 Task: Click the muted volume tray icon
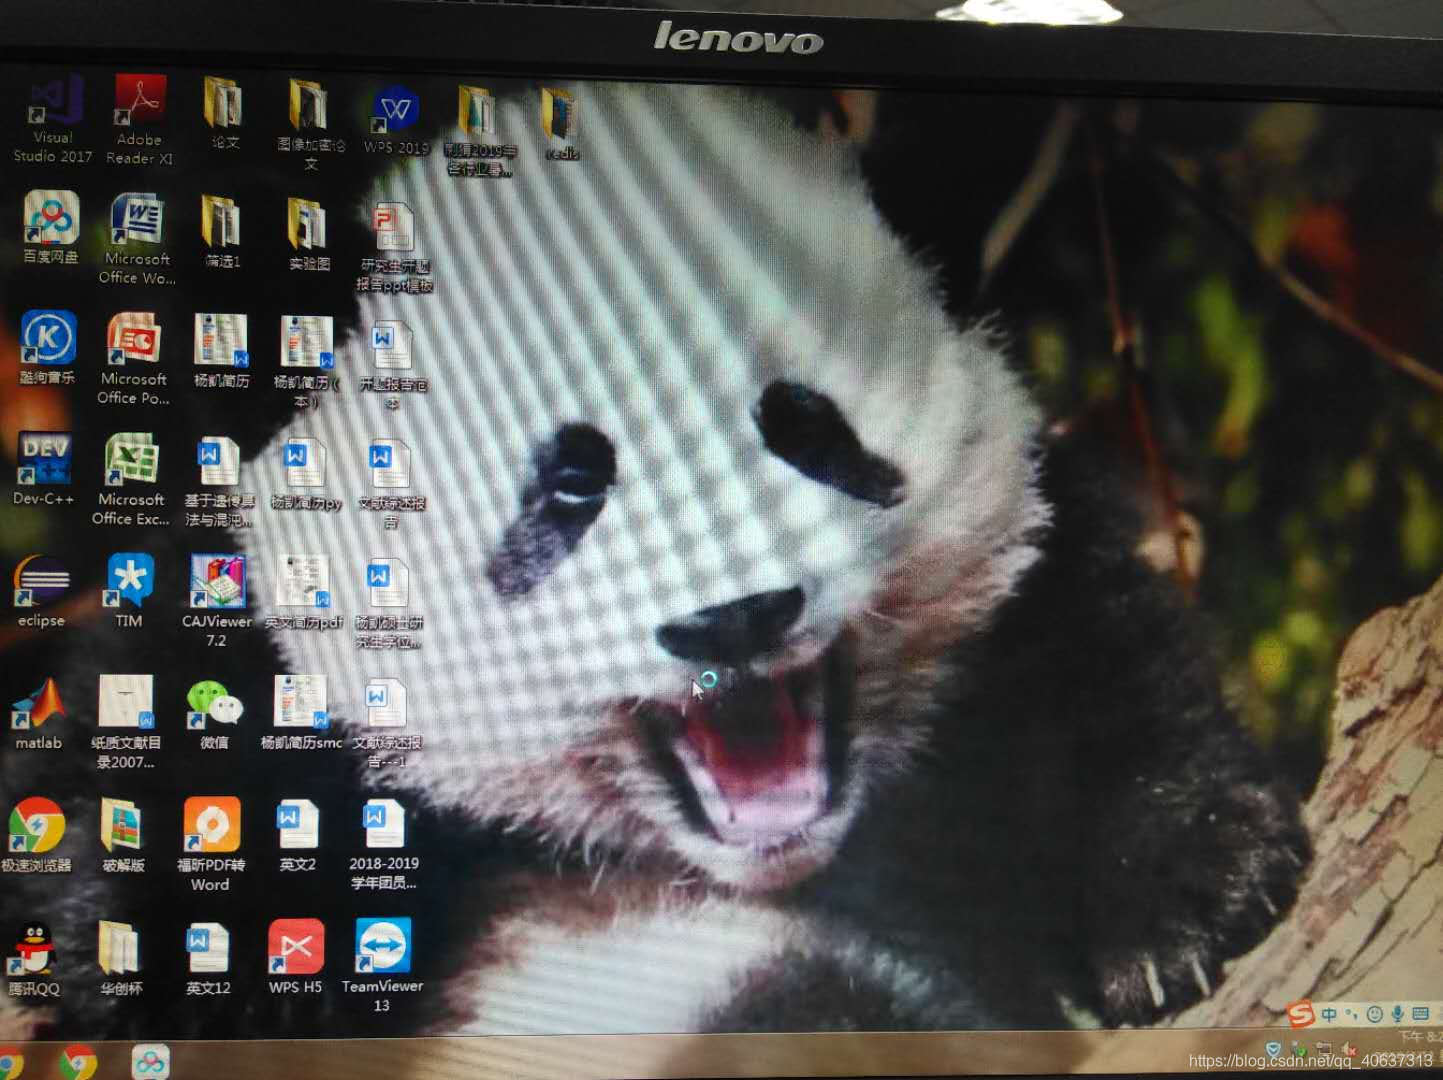pyautogui.click(x=1349, y=1049)
